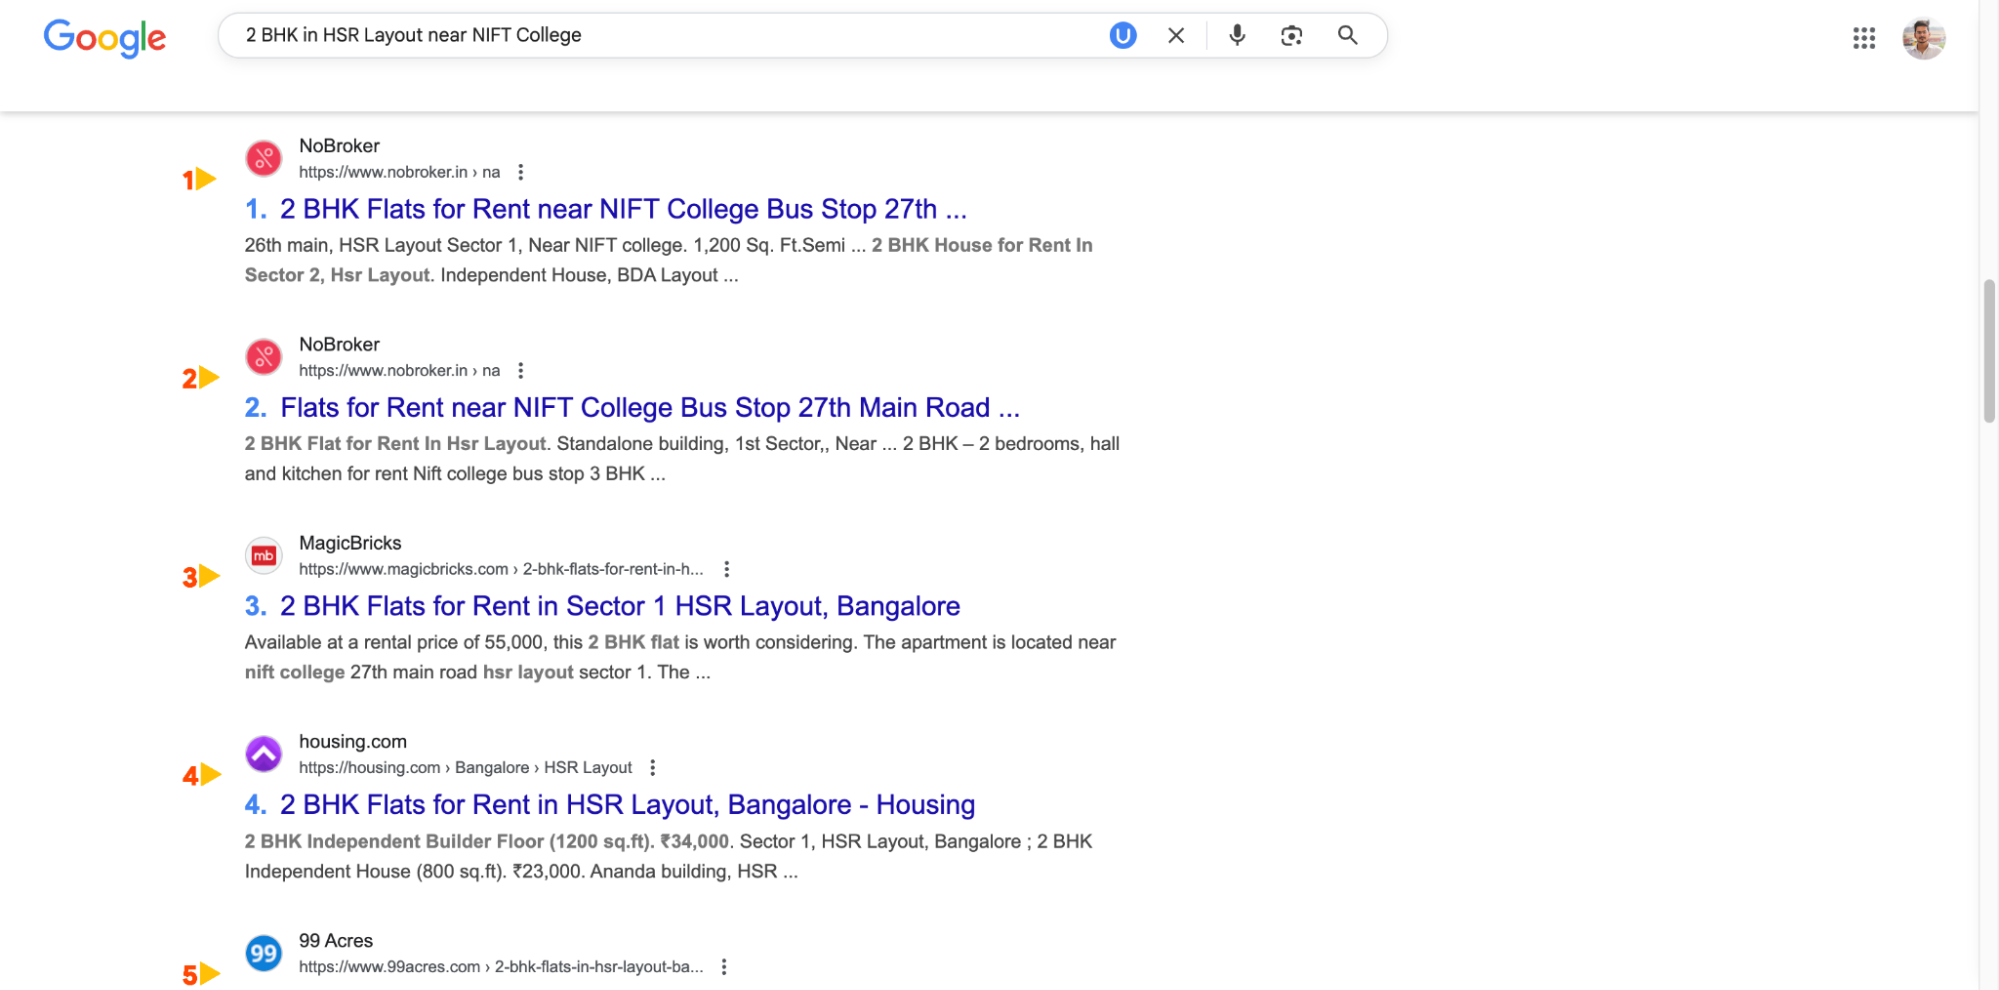This screenshot has height=990, width=1999.
Task: Click the MagicBricks site icon
Action: [x=263, y=555]
